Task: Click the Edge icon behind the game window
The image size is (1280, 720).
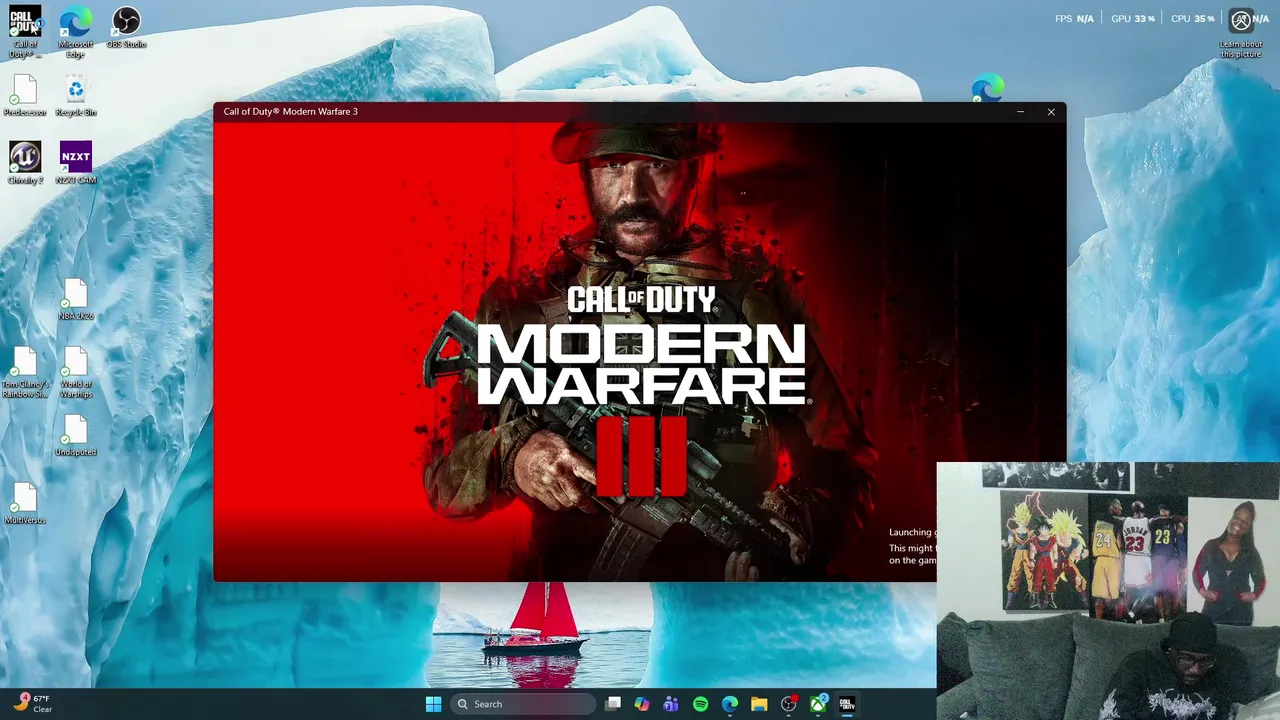Action: click(x=987, y=89)
